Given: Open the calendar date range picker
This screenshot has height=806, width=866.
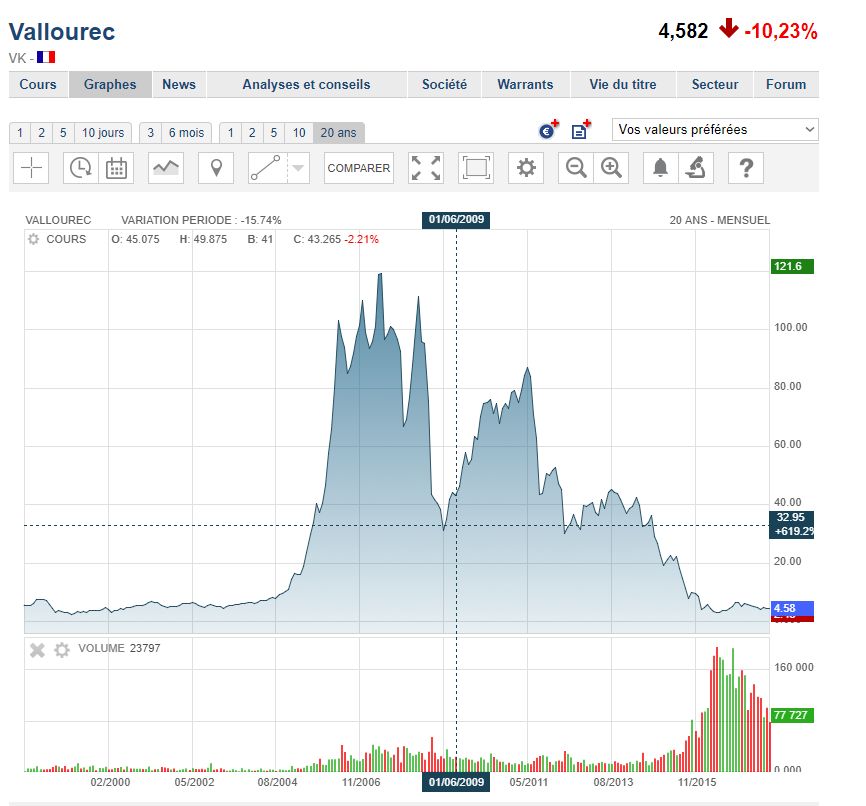Looking at the screenshot, I should (x=116, y=167).
